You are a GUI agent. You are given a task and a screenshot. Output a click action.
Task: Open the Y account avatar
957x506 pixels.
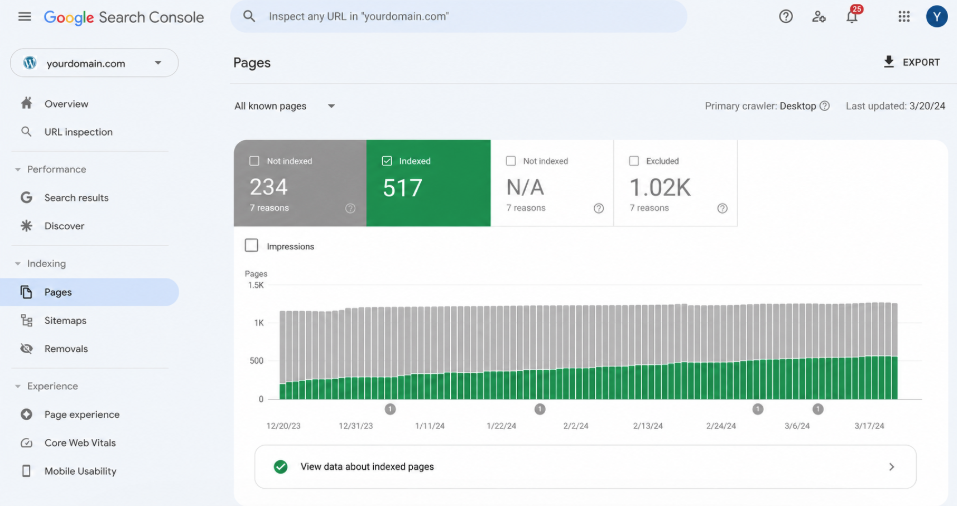tap(936, 16)
